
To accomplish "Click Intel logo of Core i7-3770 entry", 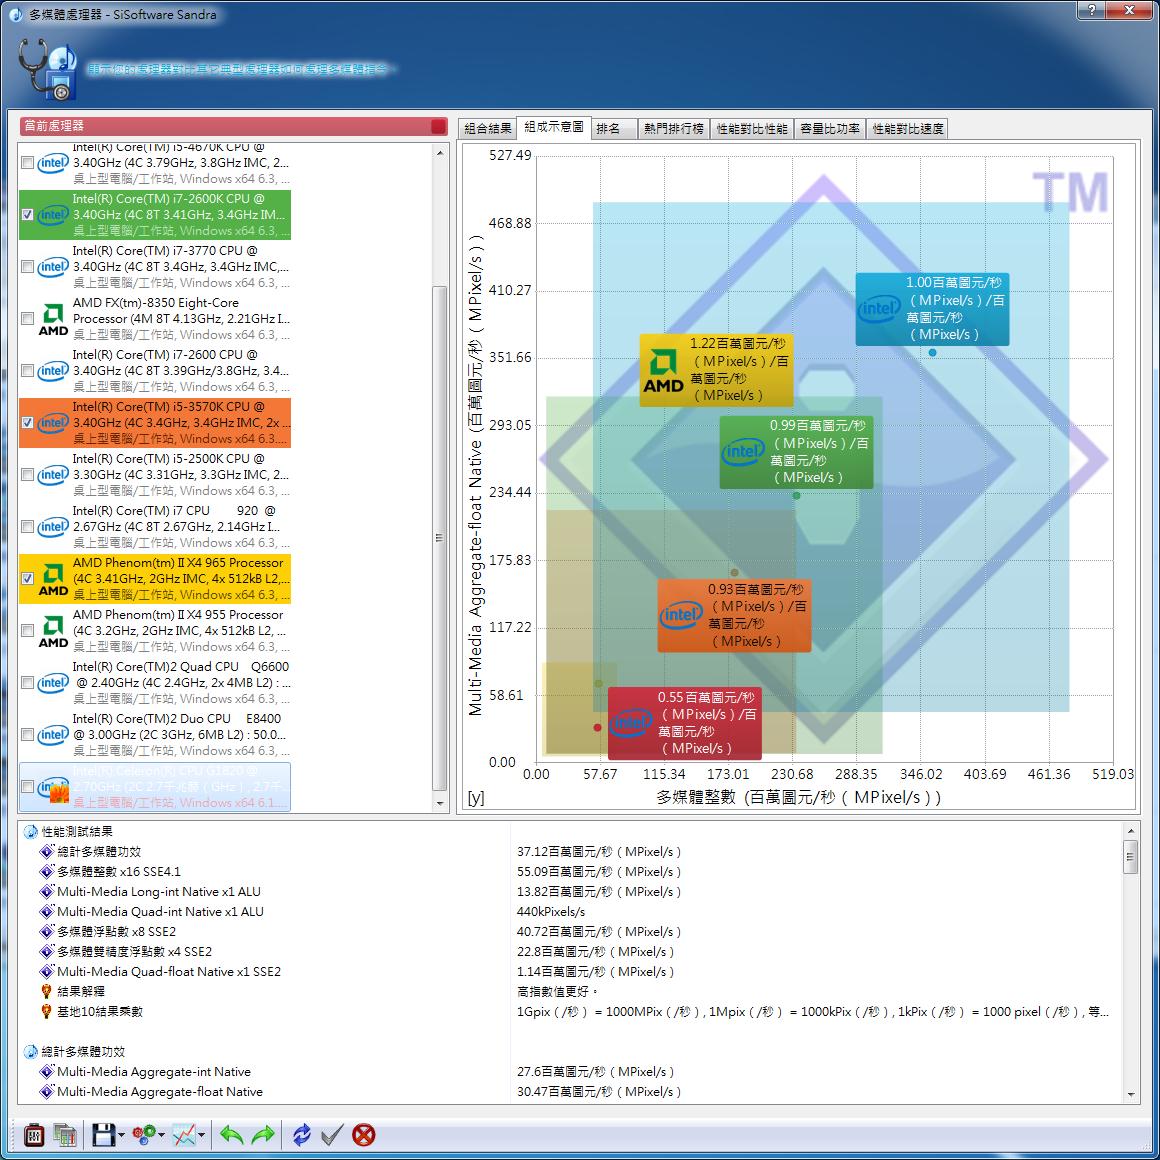I will [x=53, y=266].
